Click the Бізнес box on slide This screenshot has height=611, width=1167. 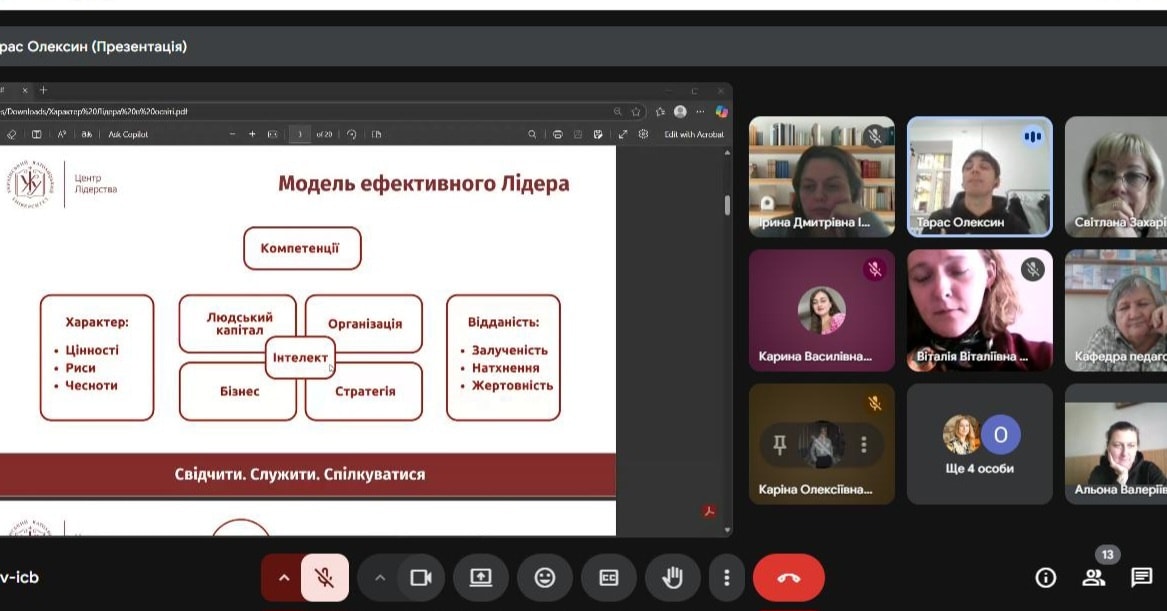click(239, 391)
